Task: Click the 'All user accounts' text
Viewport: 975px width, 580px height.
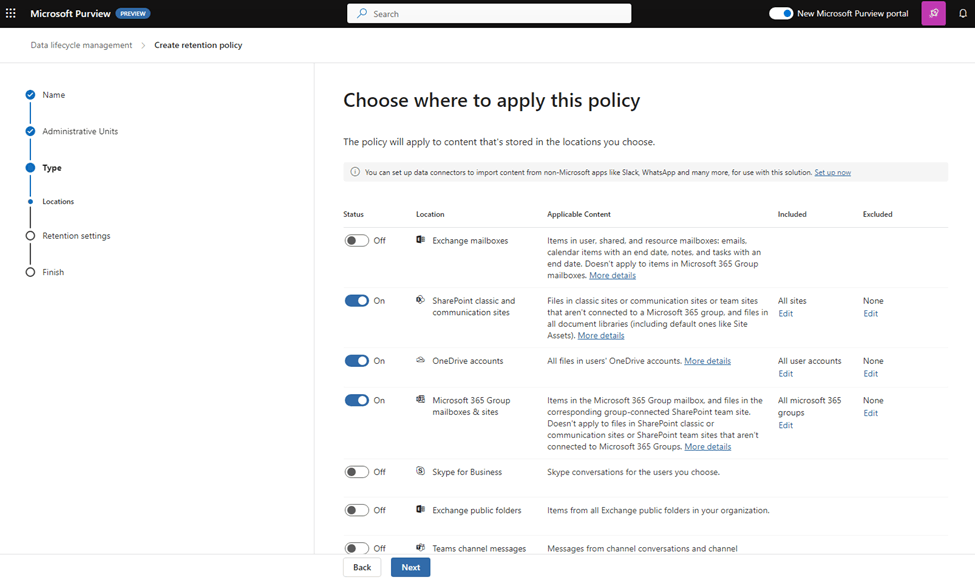Action: click(810, 361)
